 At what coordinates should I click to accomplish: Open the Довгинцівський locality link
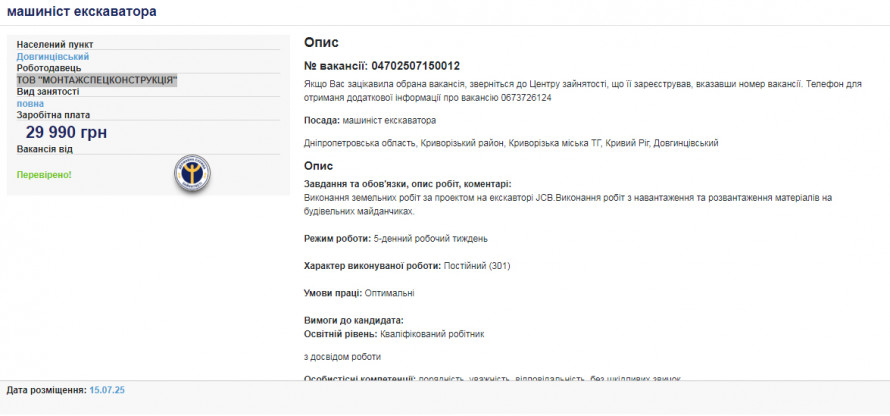(x=53, y=57)
